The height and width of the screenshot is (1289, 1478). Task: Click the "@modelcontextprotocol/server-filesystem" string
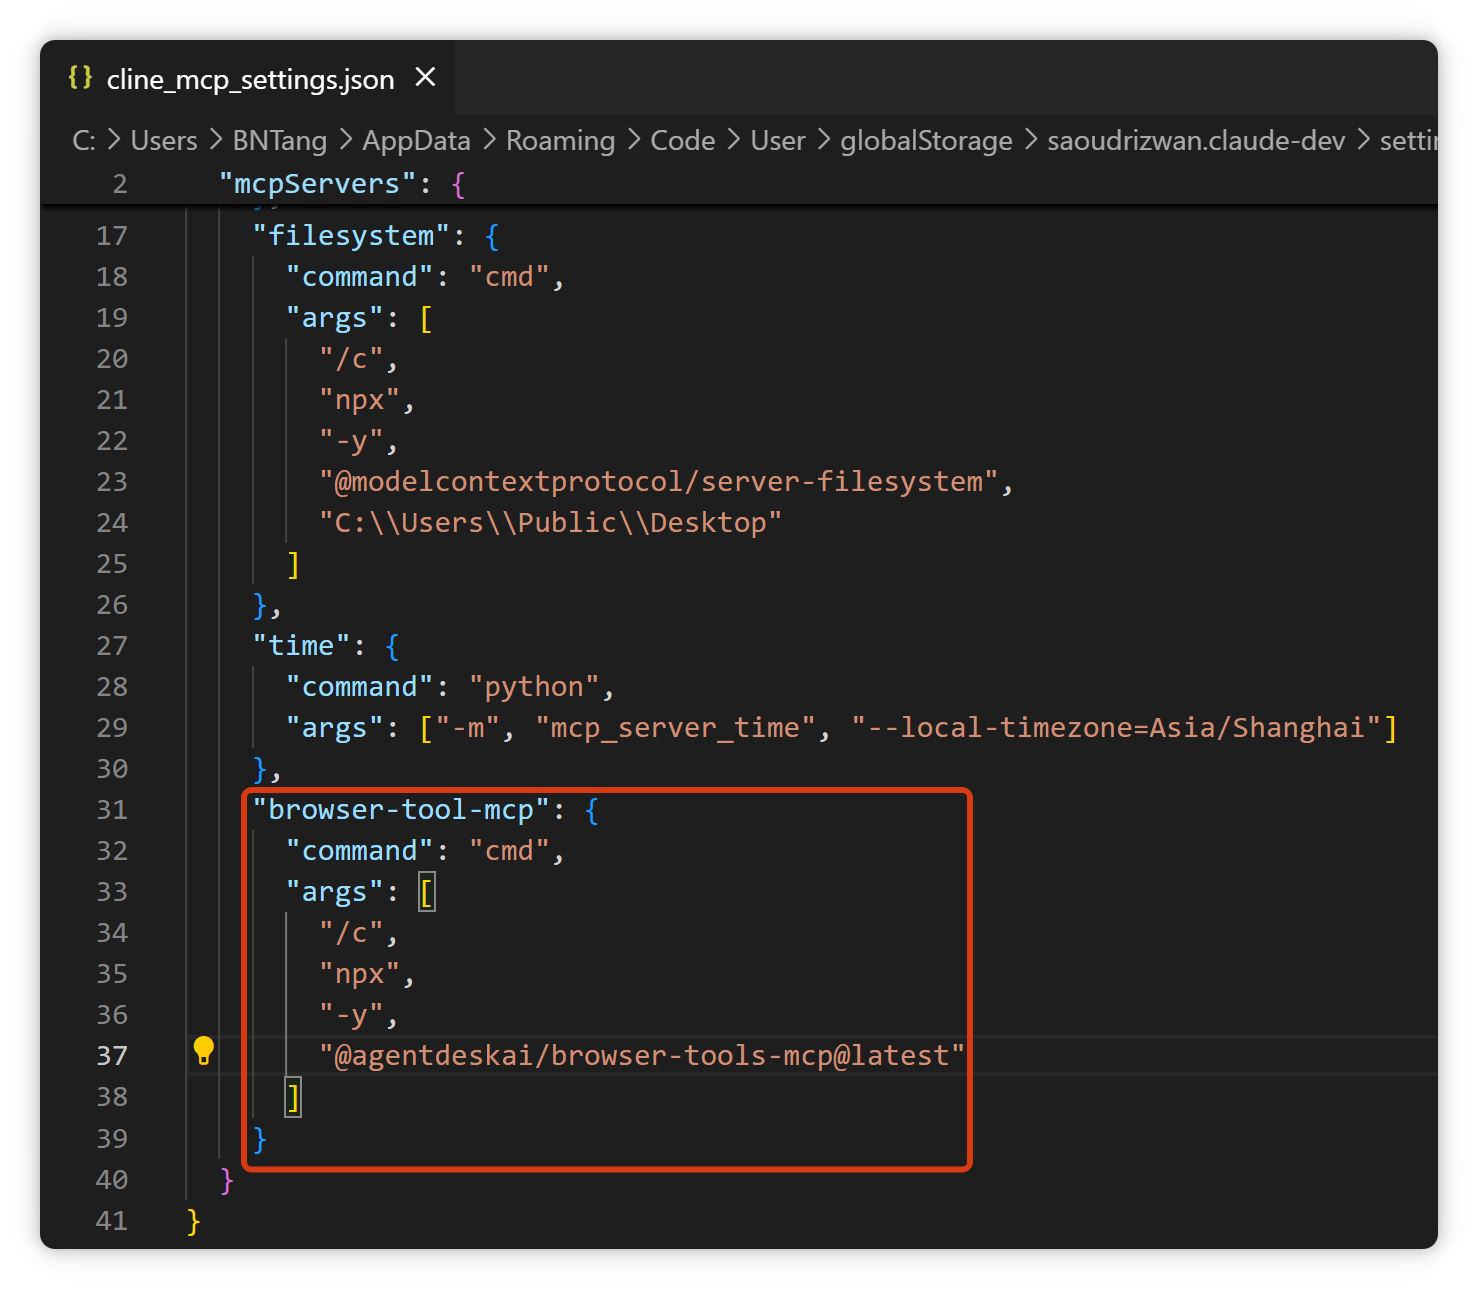pyautogui.click(x=658, y=482)
